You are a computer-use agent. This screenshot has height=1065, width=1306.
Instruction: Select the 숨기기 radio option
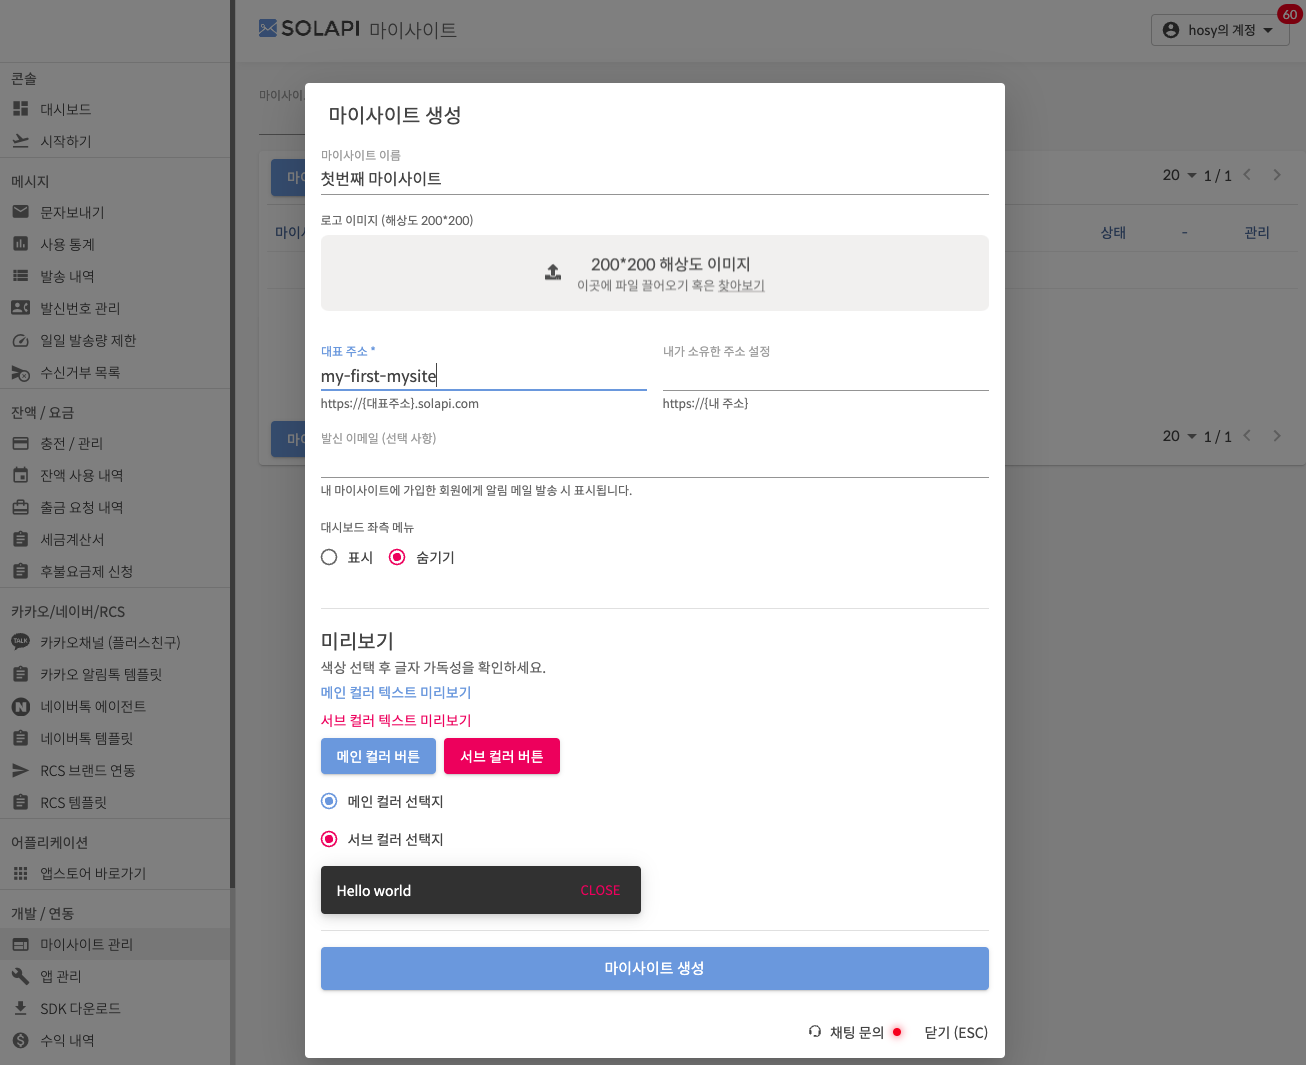pos(397,557)
